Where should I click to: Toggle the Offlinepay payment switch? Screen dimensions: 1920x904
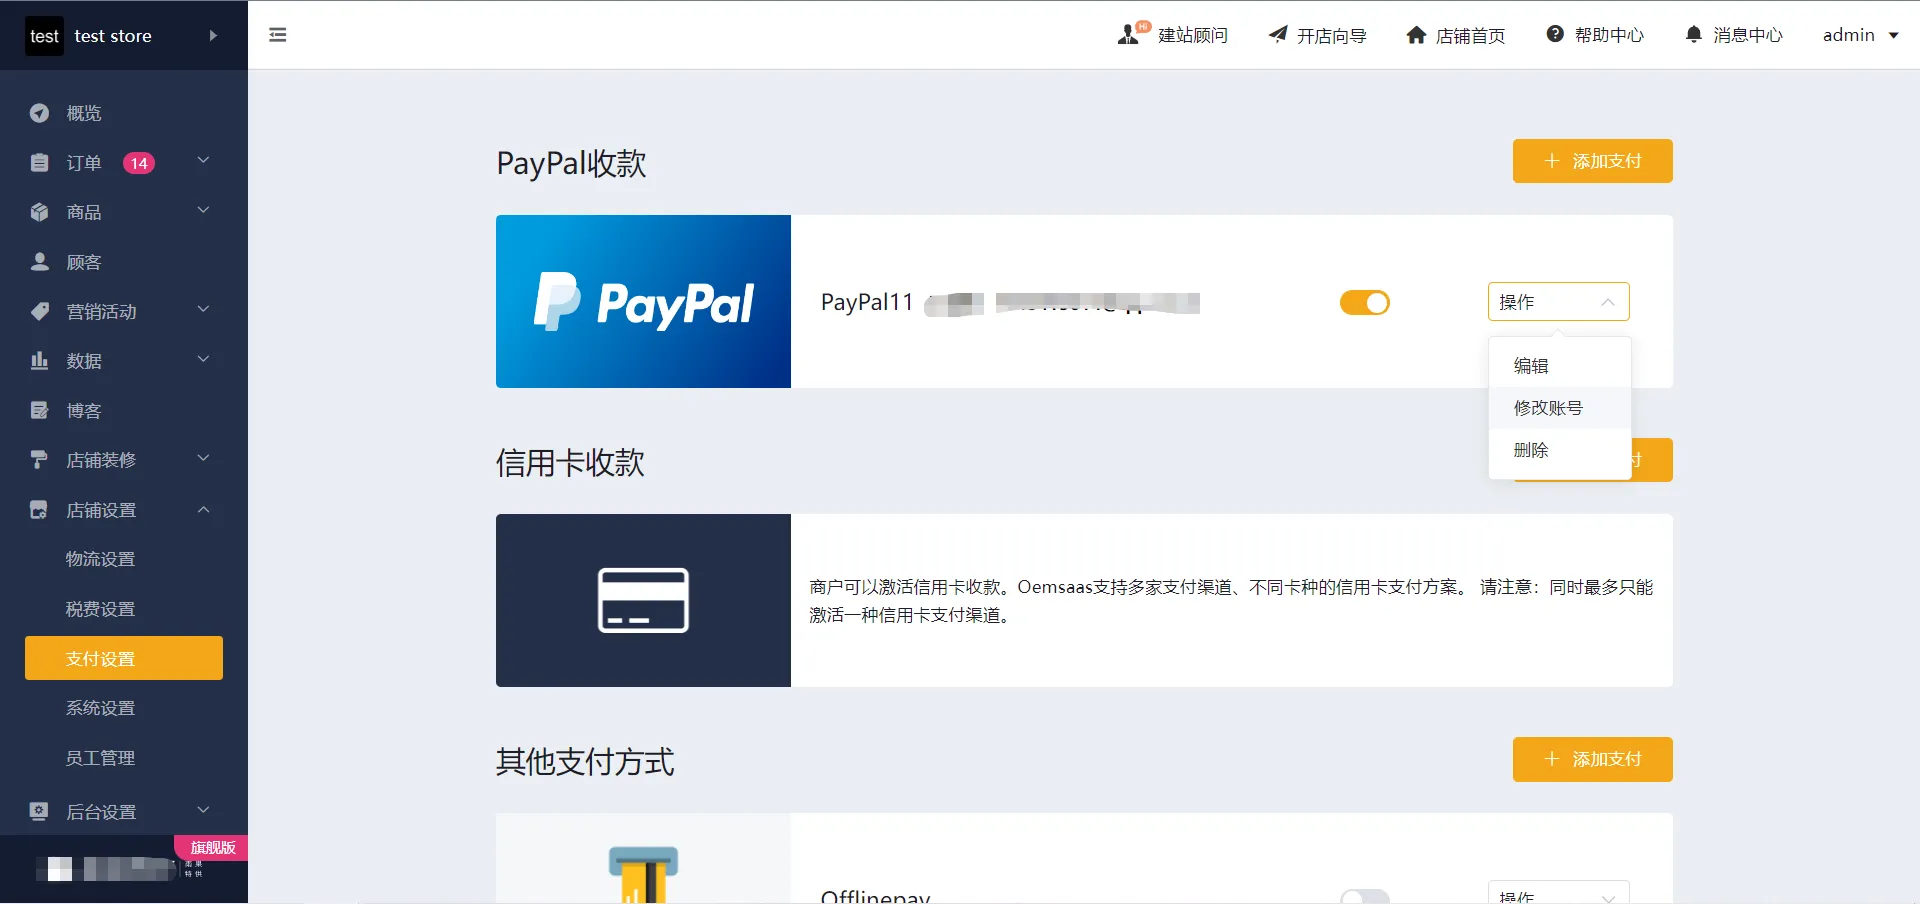1365,896
